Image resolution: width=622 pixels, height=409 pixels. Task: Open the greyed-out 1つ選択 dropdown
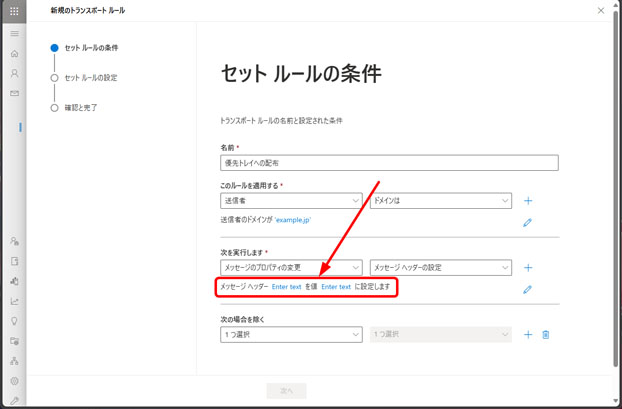tap(441, 334)
